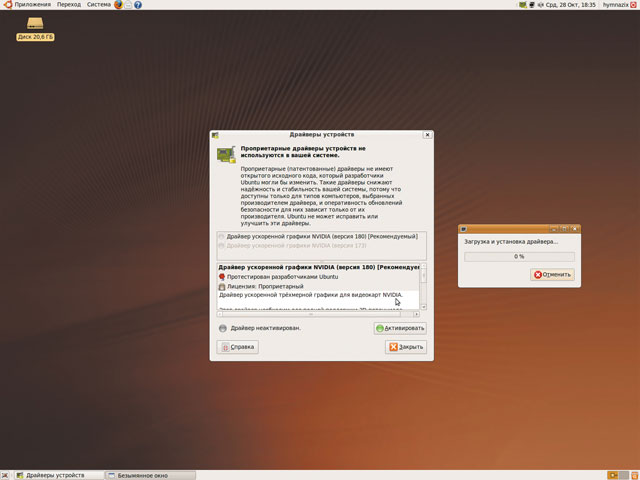Click the hardware card icon in the drivers dialog

tap(226, 155)
